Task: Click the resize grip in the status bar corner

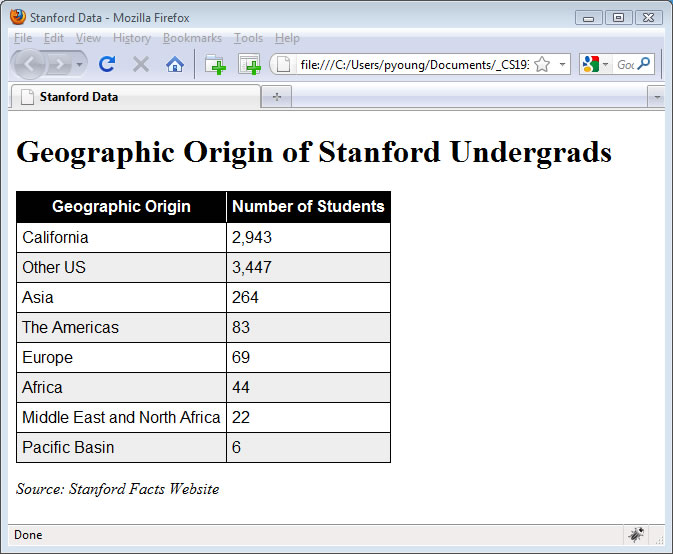Action: coord(659,540)
